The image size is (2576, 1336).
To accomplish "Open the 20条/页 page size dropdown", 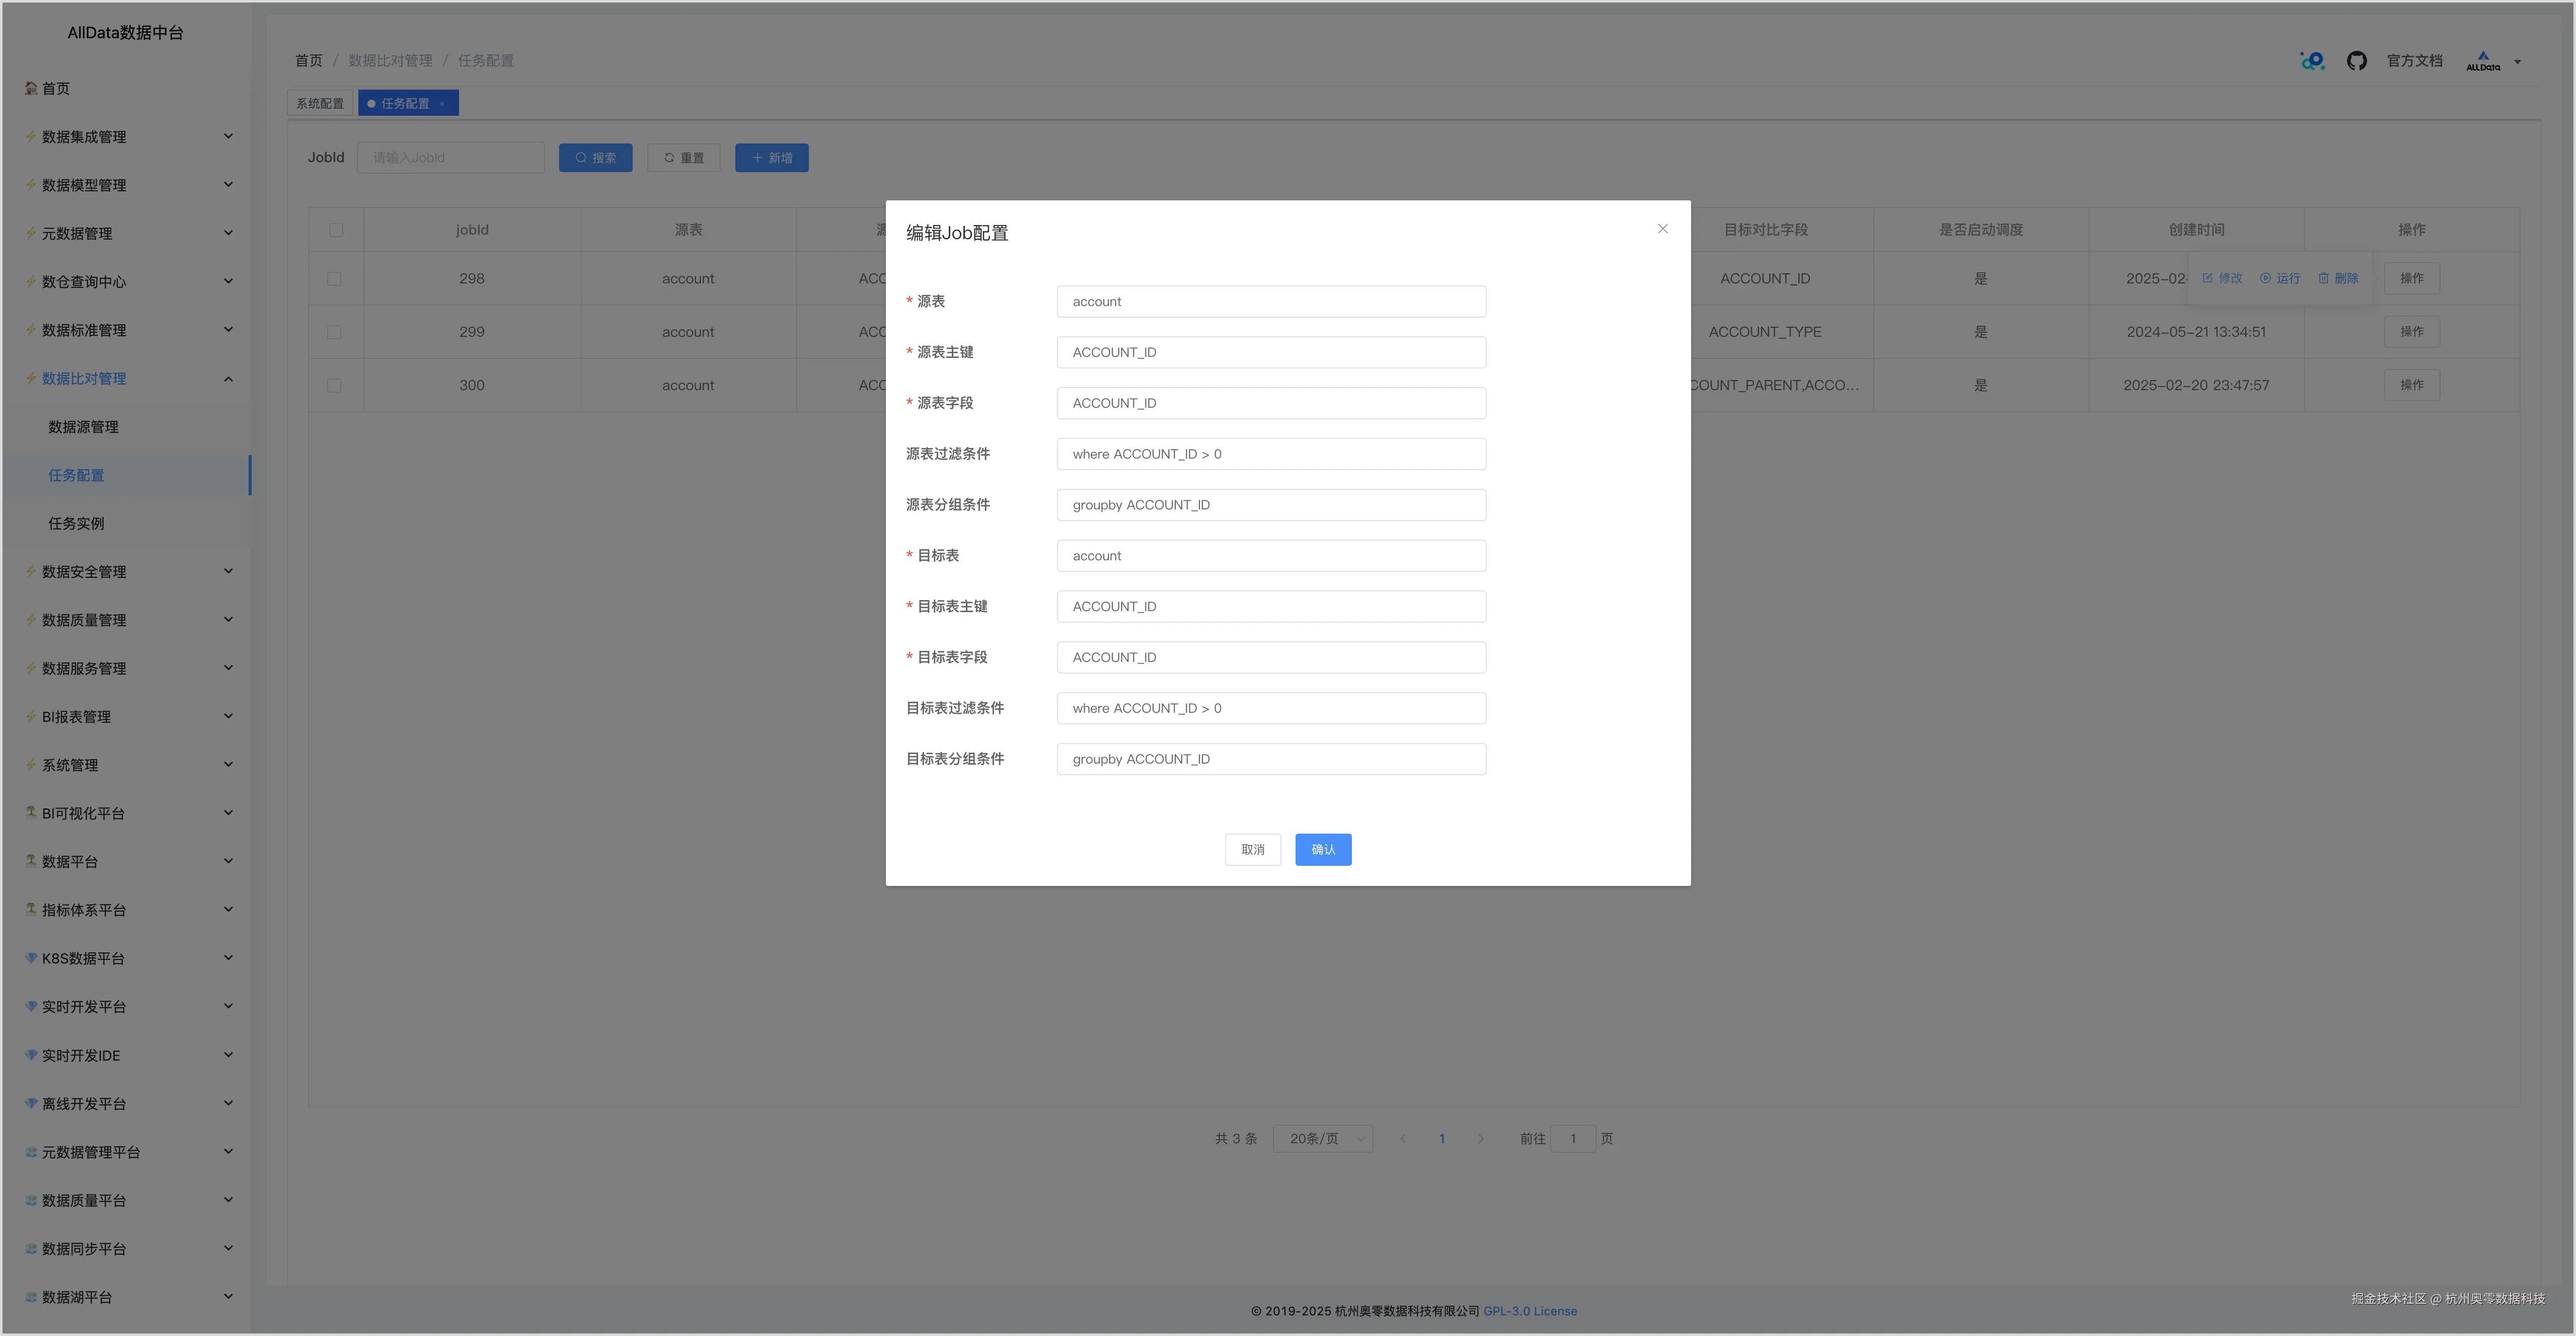I will (1322, 1138).
